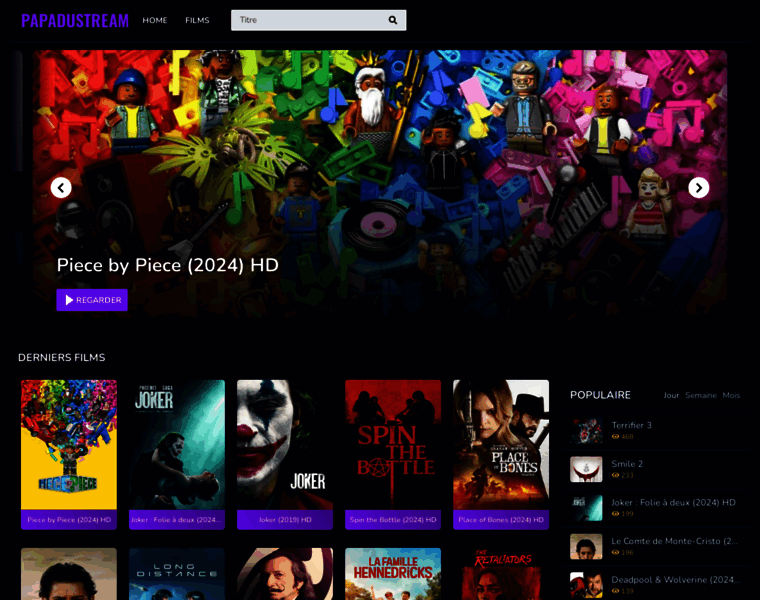Switch popular list to Semaine
Screen dimensions: 760x600
click(701, 395)
